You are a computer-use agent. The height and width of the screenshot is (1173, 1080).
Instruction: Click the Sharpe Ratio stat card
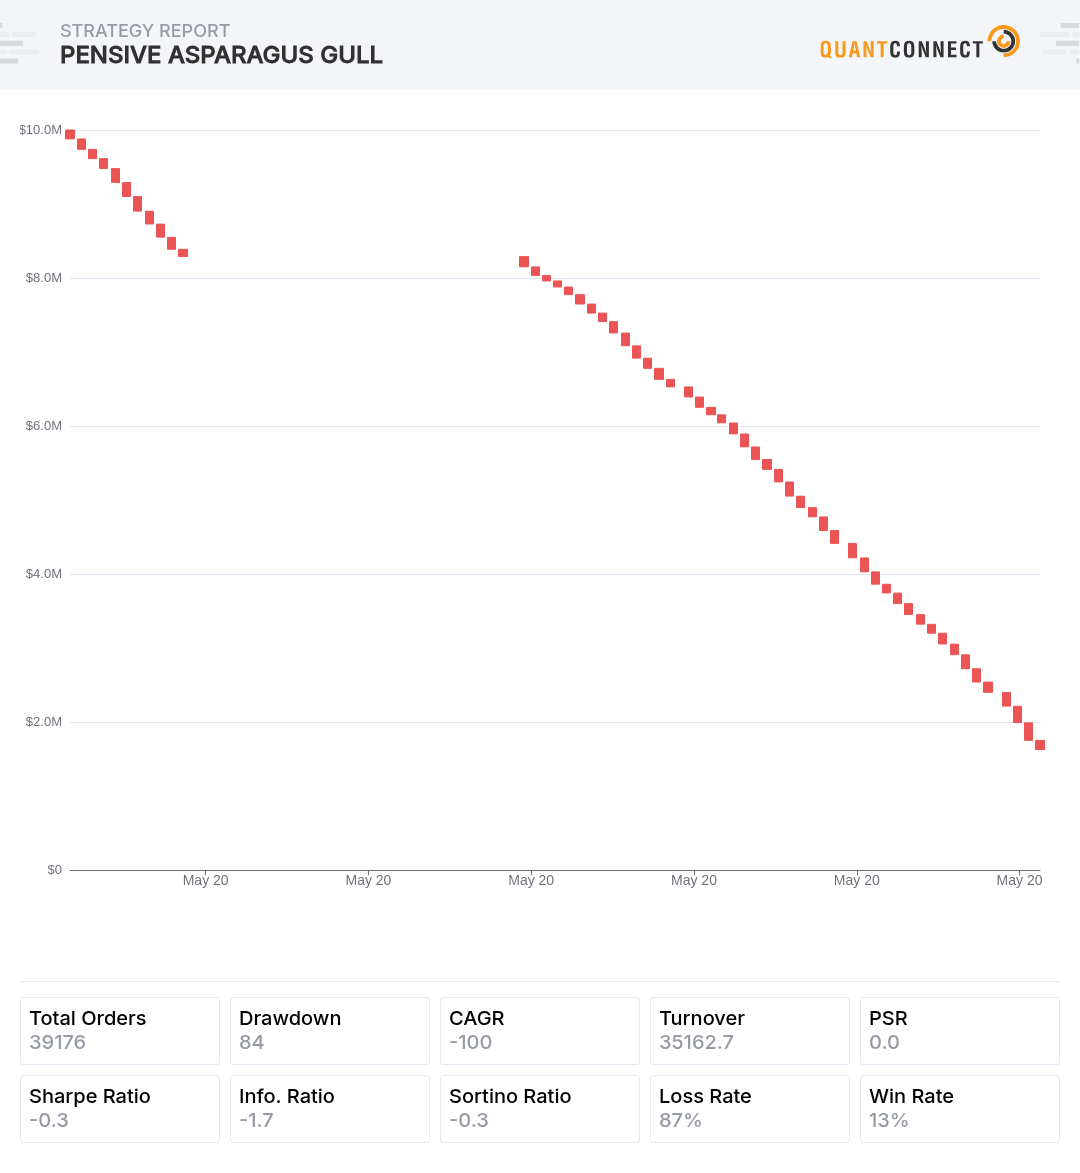120,1109
